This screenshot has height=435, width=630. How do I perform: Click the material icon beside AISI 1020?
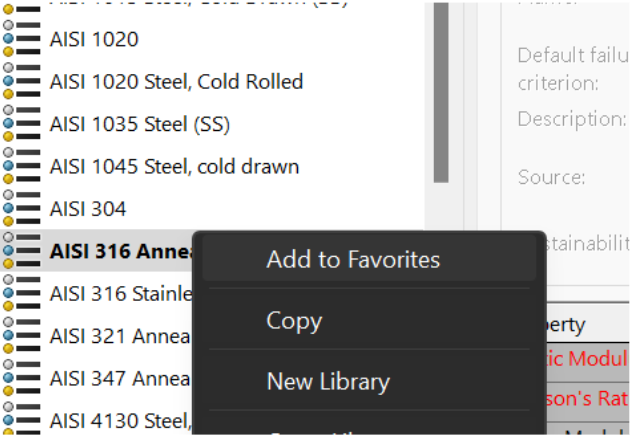20,40
